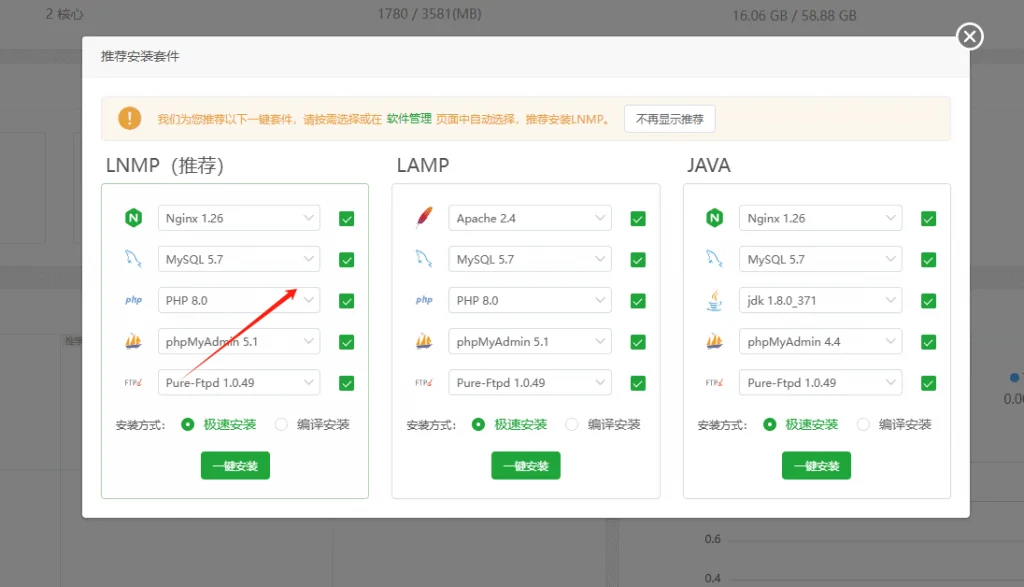The width and height of the screenshot is (1024, 587).
Task: Click the phpMyAdmin sailboat icon in JAVA panel
Action: pyautogui.click(x=714, y=341)
